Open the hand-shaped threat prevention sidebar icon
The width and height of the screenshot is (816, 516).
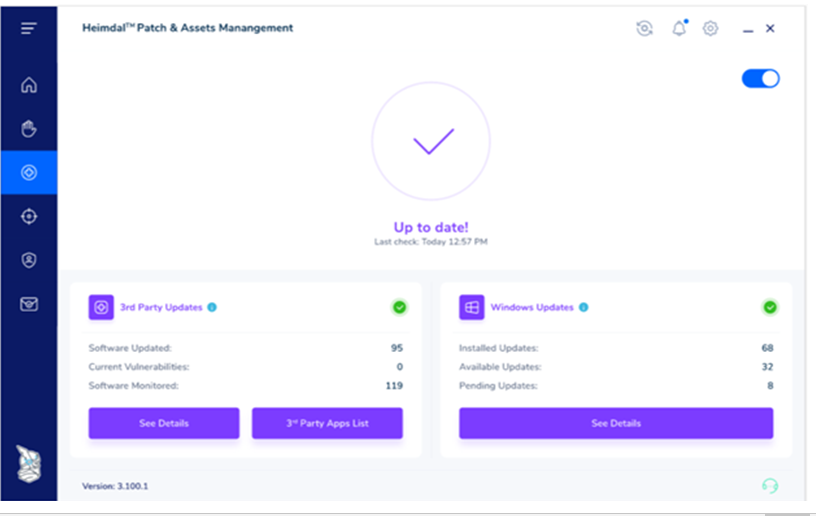(x=29, y=128)
